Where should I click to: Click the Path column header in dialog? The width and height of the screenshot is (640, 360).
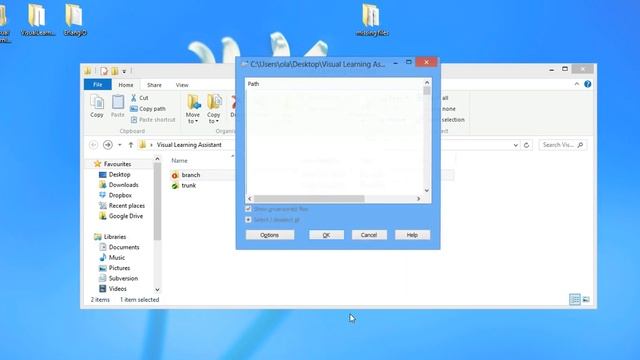pyautogui.click(x=253, y=84)
